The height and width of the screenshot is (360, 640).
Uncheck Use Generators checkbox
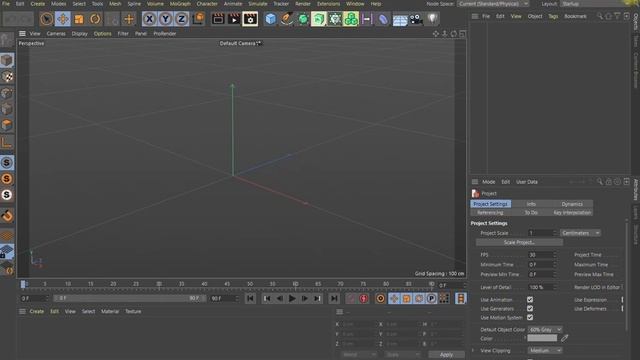pyautogui.click(x=530, y=309)
